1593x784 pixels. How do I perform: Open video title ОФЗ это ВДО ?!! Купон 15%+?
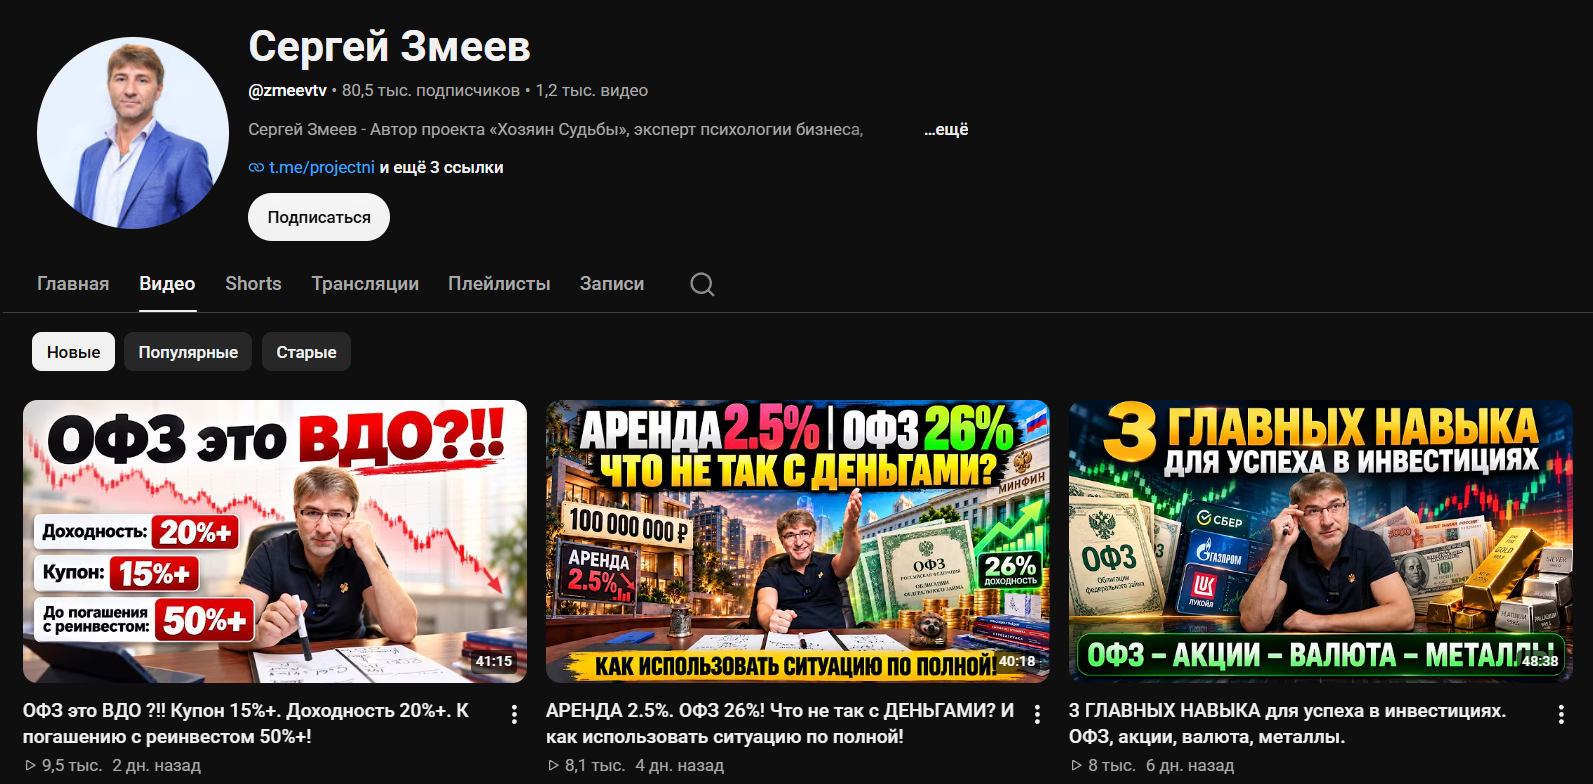[246, 723]
